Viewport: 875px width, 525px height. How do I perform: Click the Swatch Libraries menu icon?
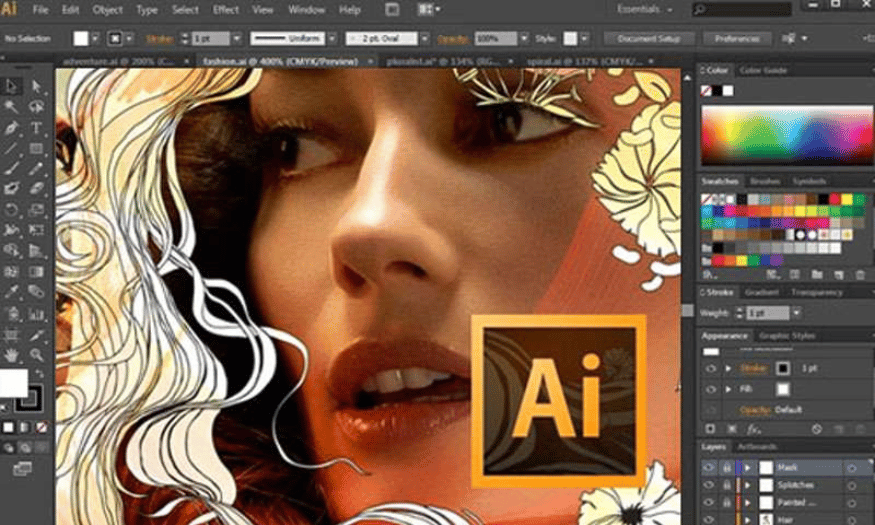coord(709,274)
